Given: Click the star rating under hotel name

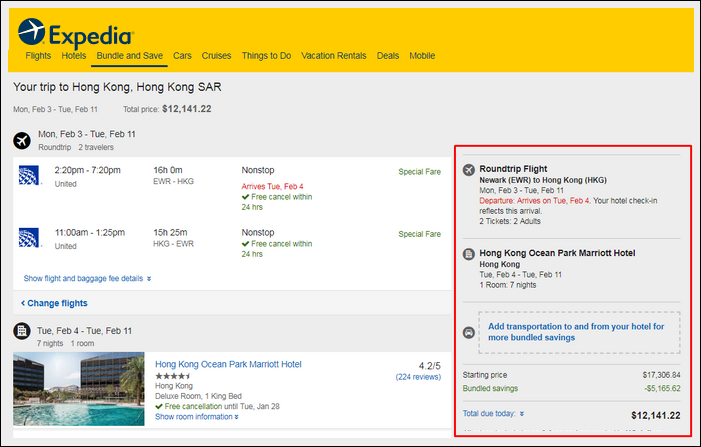Looking at the screenshot, I should click(173, 376).
